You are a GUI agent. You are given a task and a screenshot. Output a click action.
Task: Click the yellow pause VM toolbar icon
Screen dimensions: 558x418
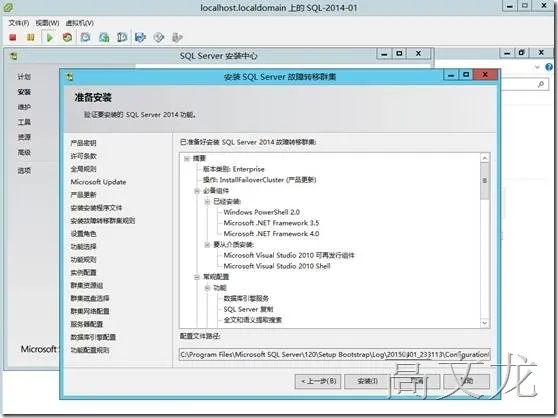31,37
